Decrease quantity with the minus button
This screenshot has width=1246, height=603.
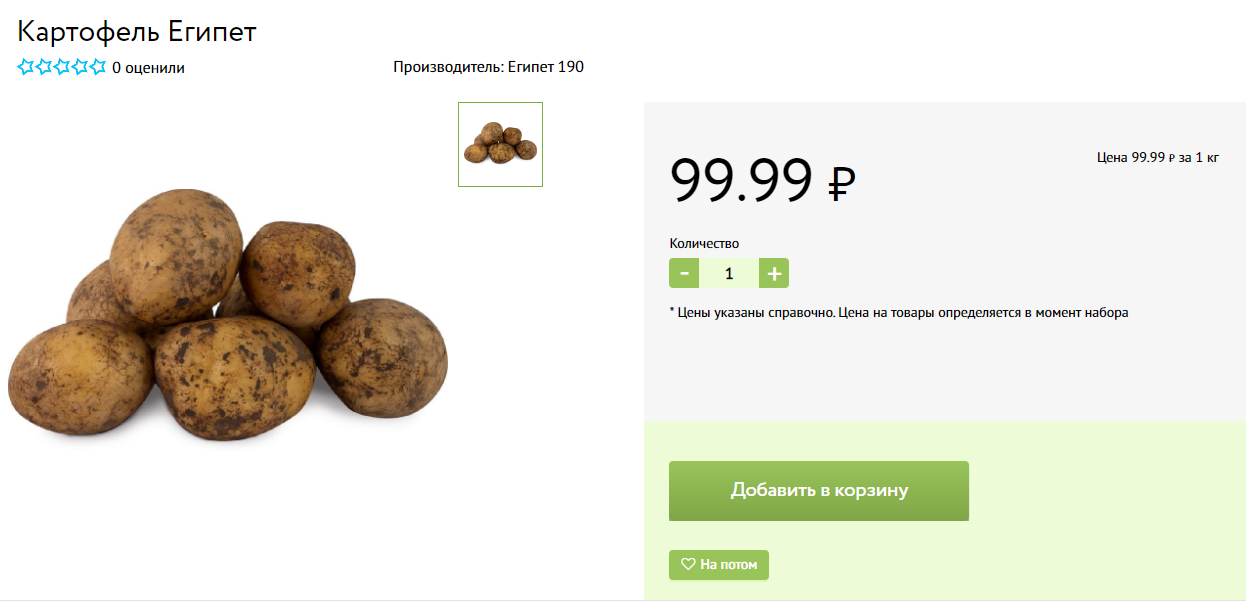pyautogui.click(x=684, y=273)
